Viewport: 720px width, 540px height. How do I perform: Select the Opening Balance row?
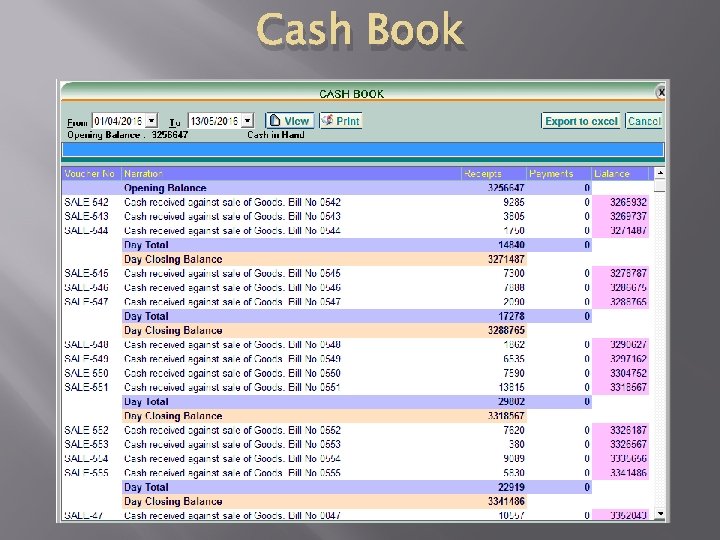326,188
